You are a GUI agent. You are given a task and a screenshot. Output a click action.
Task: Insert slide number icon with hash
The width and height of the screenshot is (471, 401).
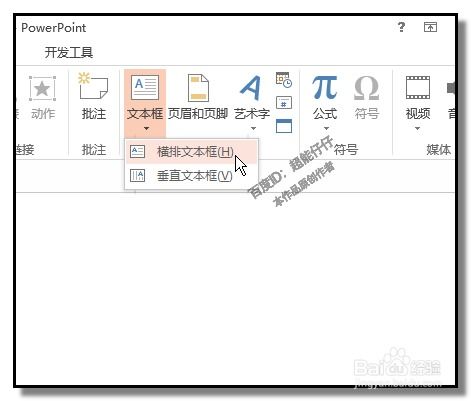coord(284,103)
